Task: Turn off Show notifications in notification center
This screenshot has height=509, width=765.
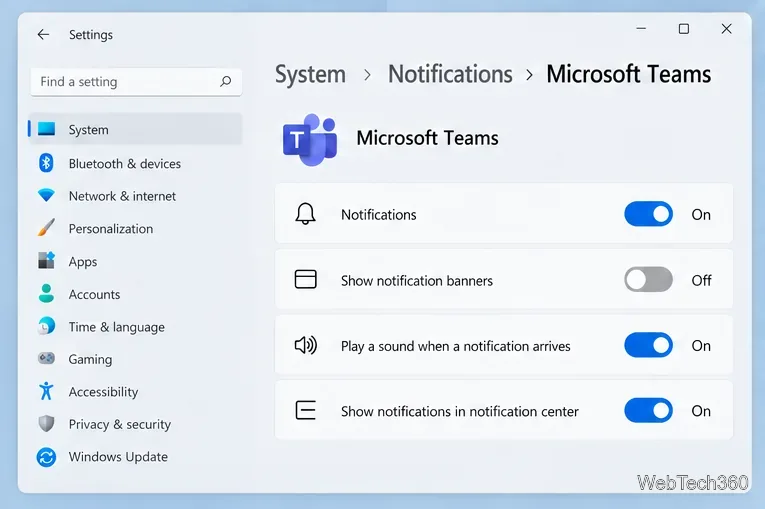Action: [648, 410]
